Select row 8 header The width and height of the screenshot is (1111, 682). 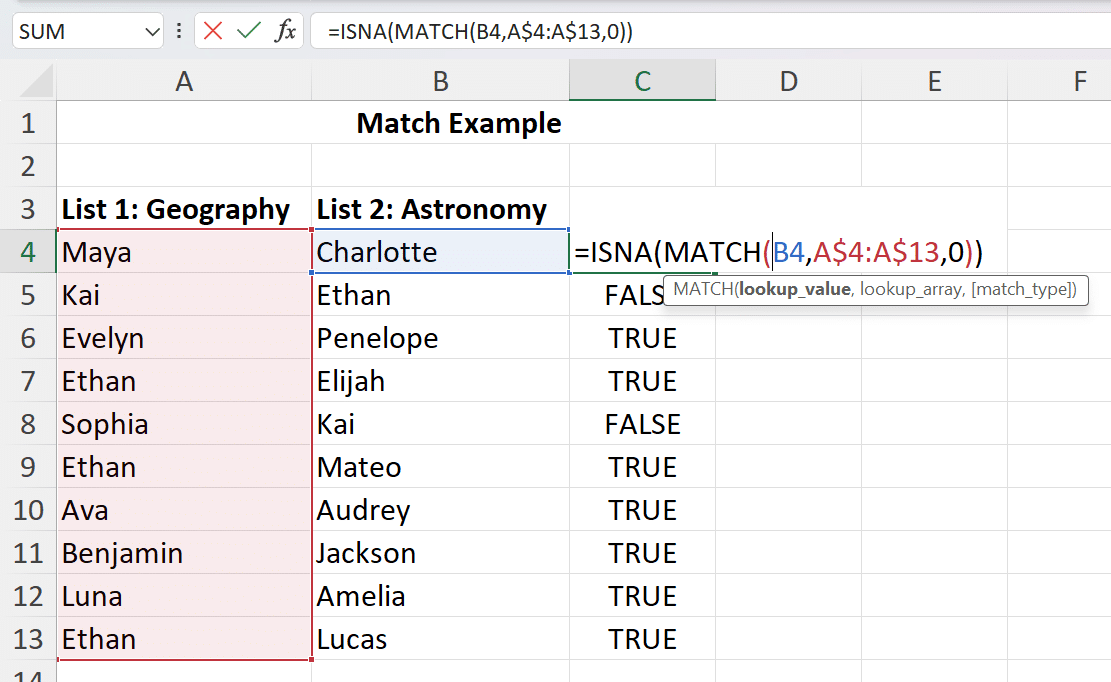pos(28,424)
